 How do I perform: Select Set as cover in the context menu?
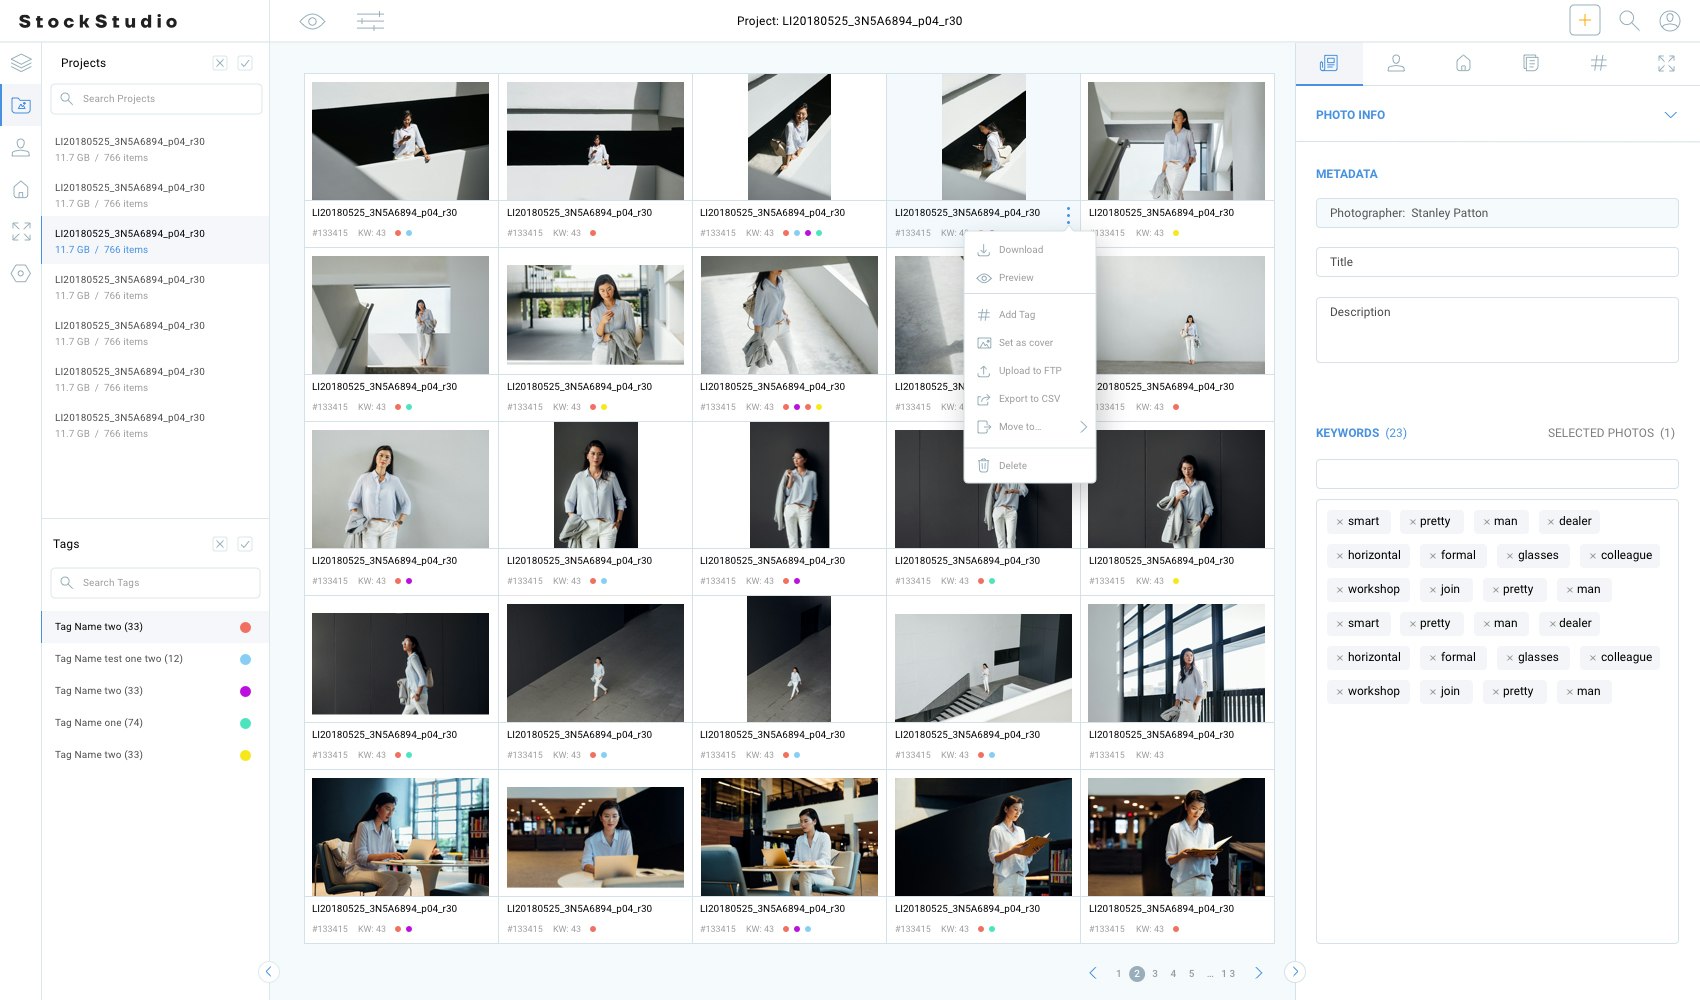pos(1026,342)
